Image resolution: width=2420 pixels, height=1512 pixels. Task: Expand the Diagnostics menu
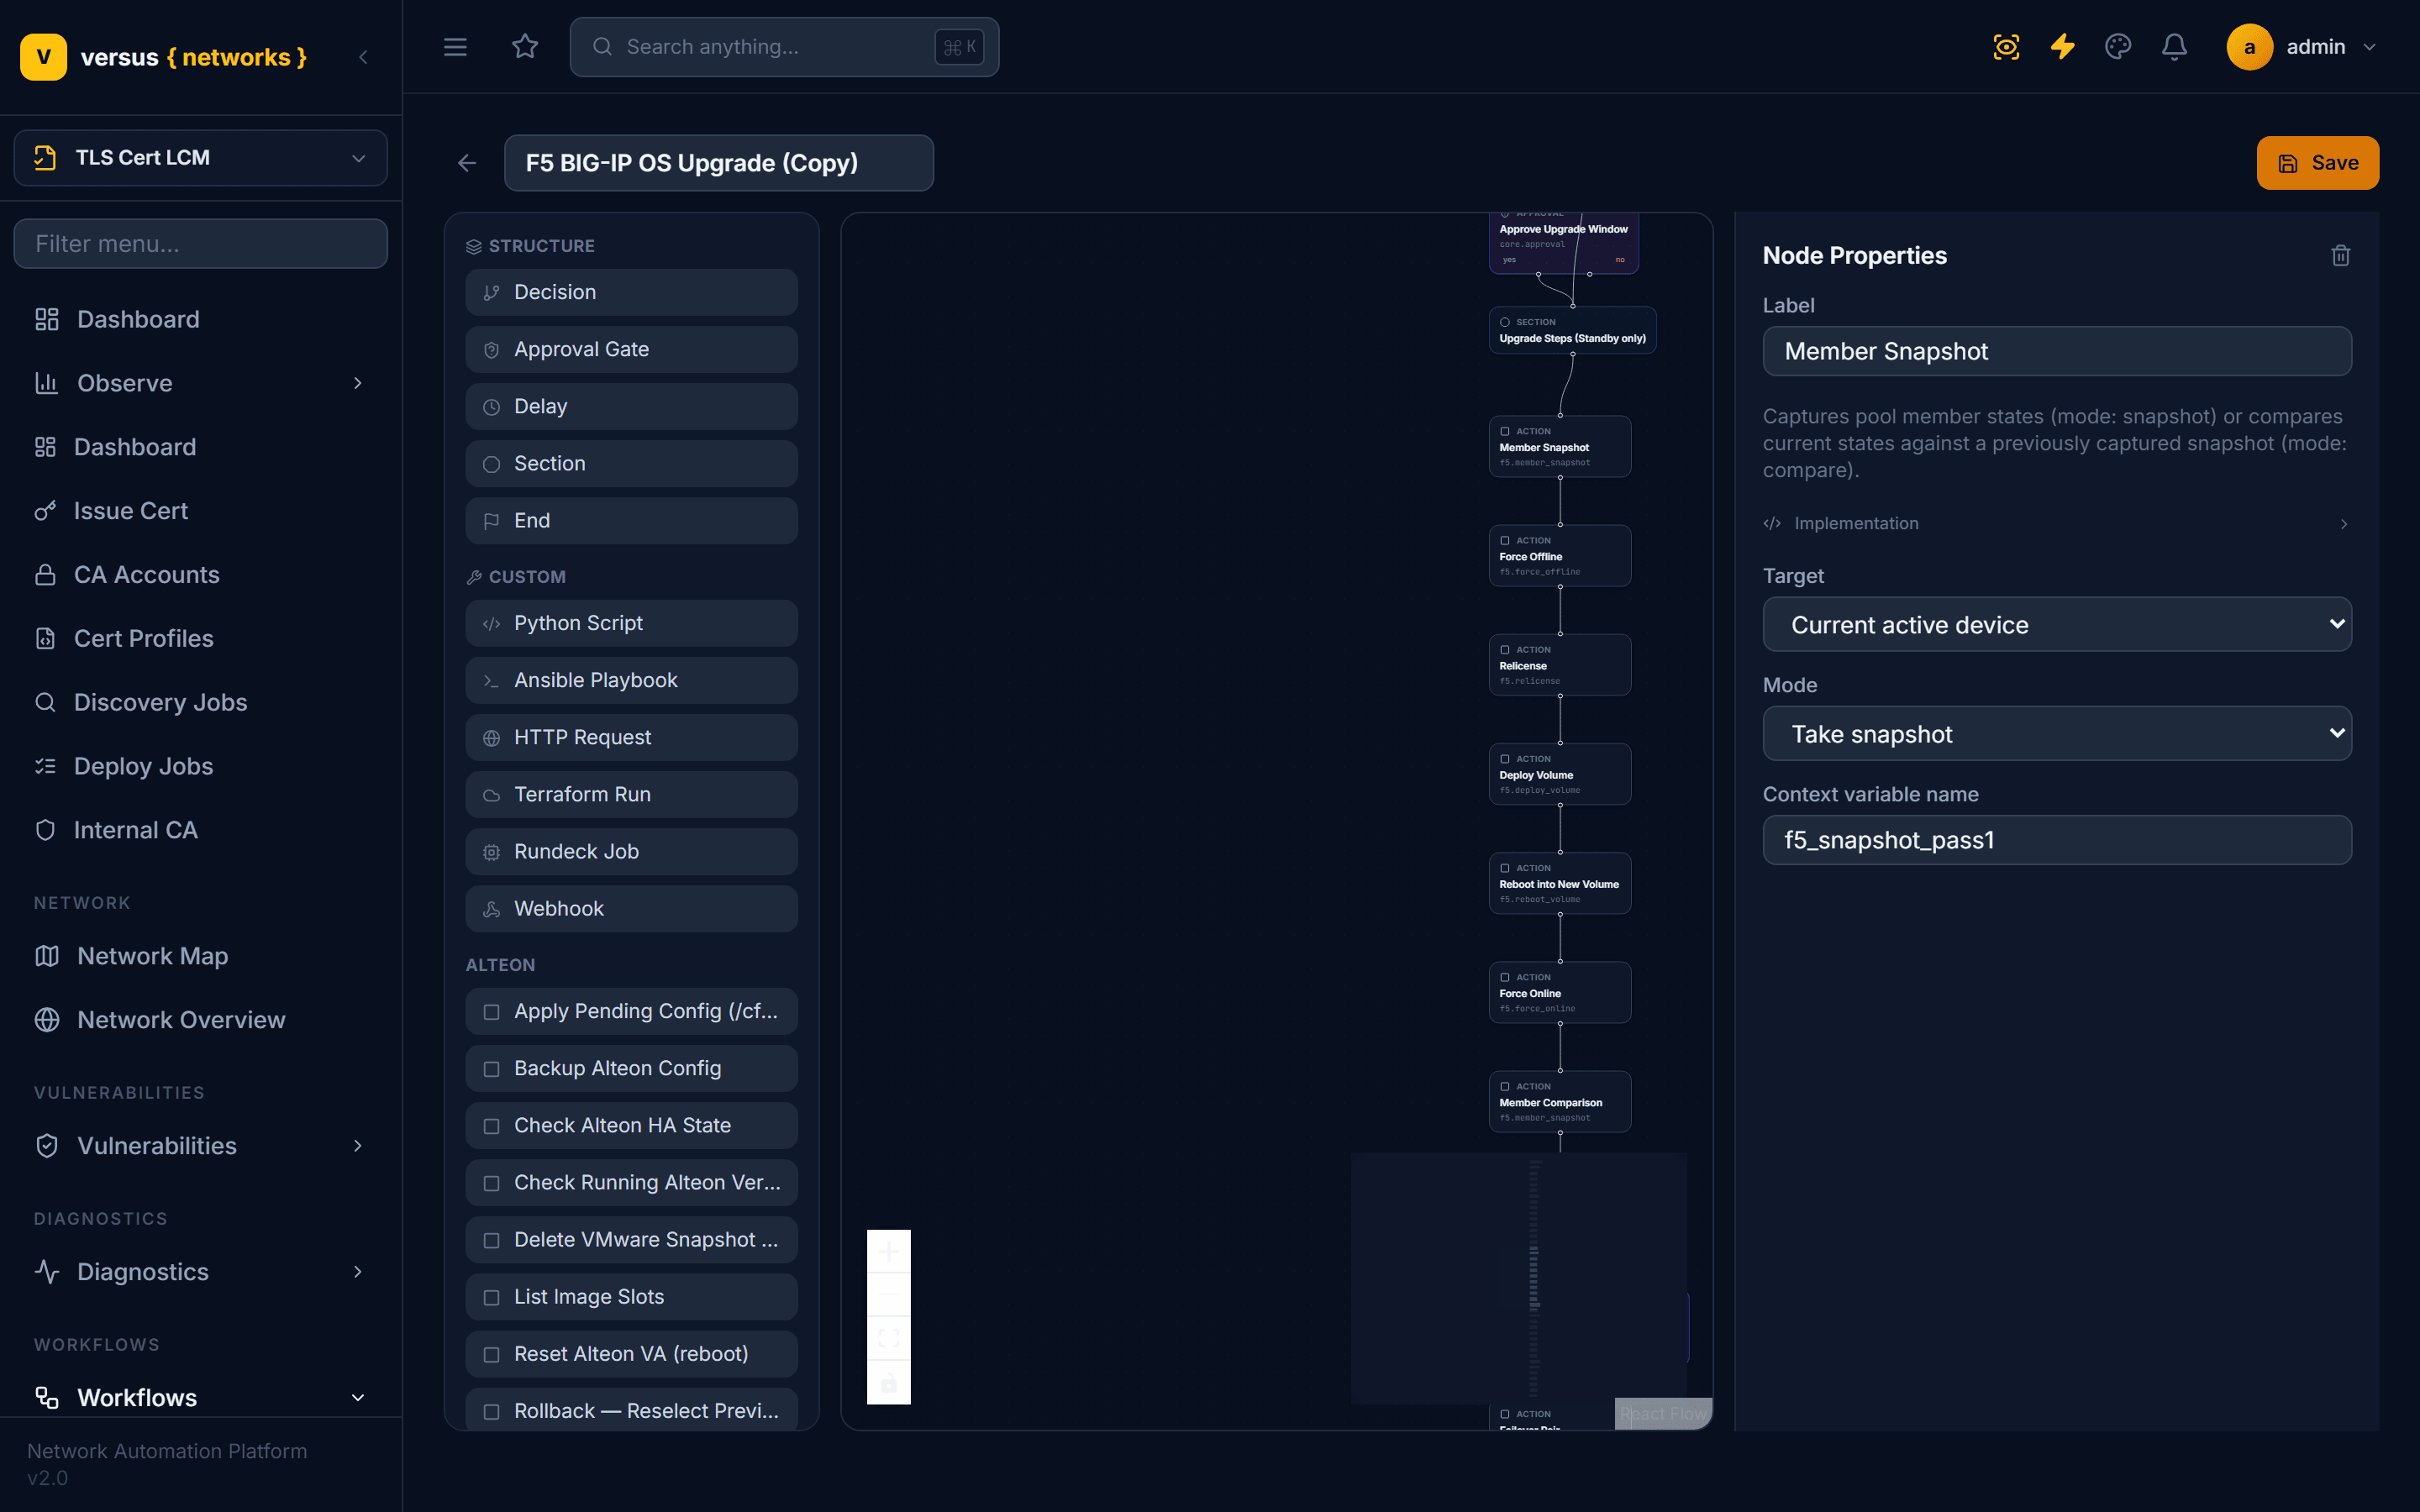click(200, 1271)
